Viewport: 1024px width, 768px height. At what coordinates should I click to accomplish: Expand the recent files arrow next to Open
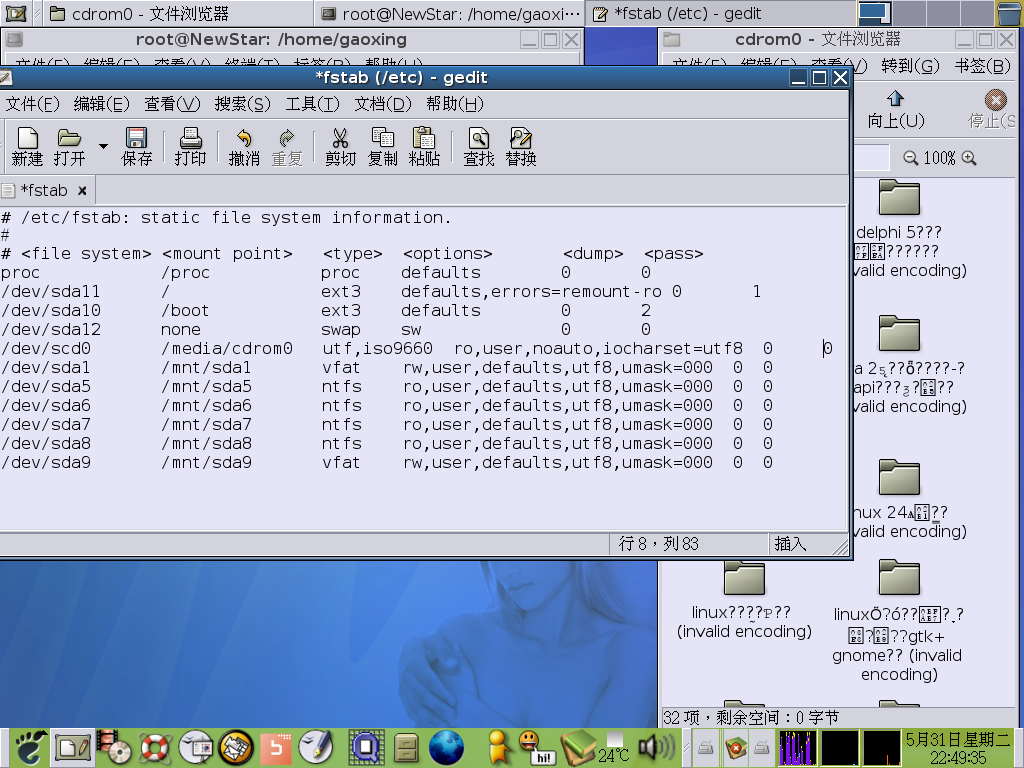click(103, 146)
